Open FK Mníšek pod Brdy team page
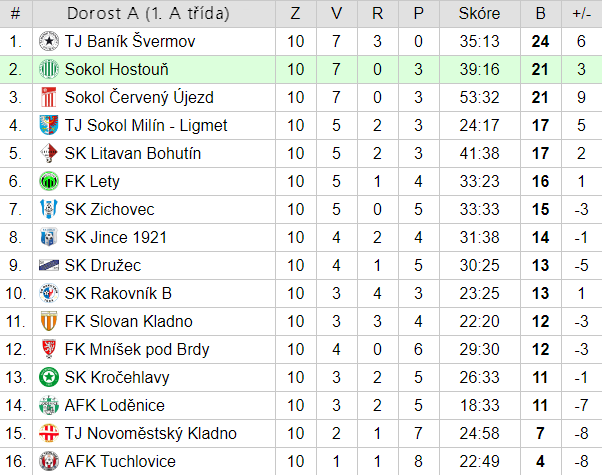The width and height of the screenshot is (602, 475). pos(137,350)
